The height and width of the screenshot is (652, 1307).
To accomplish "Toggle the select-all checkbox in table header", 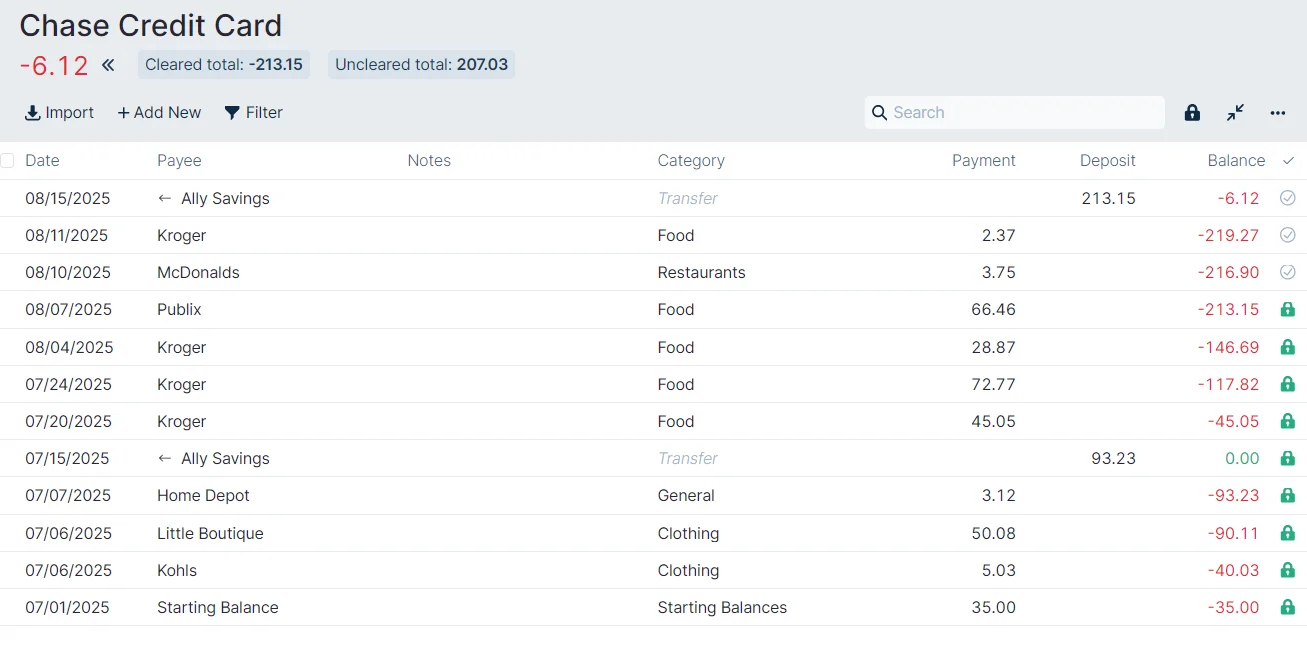I will [8, 160].
